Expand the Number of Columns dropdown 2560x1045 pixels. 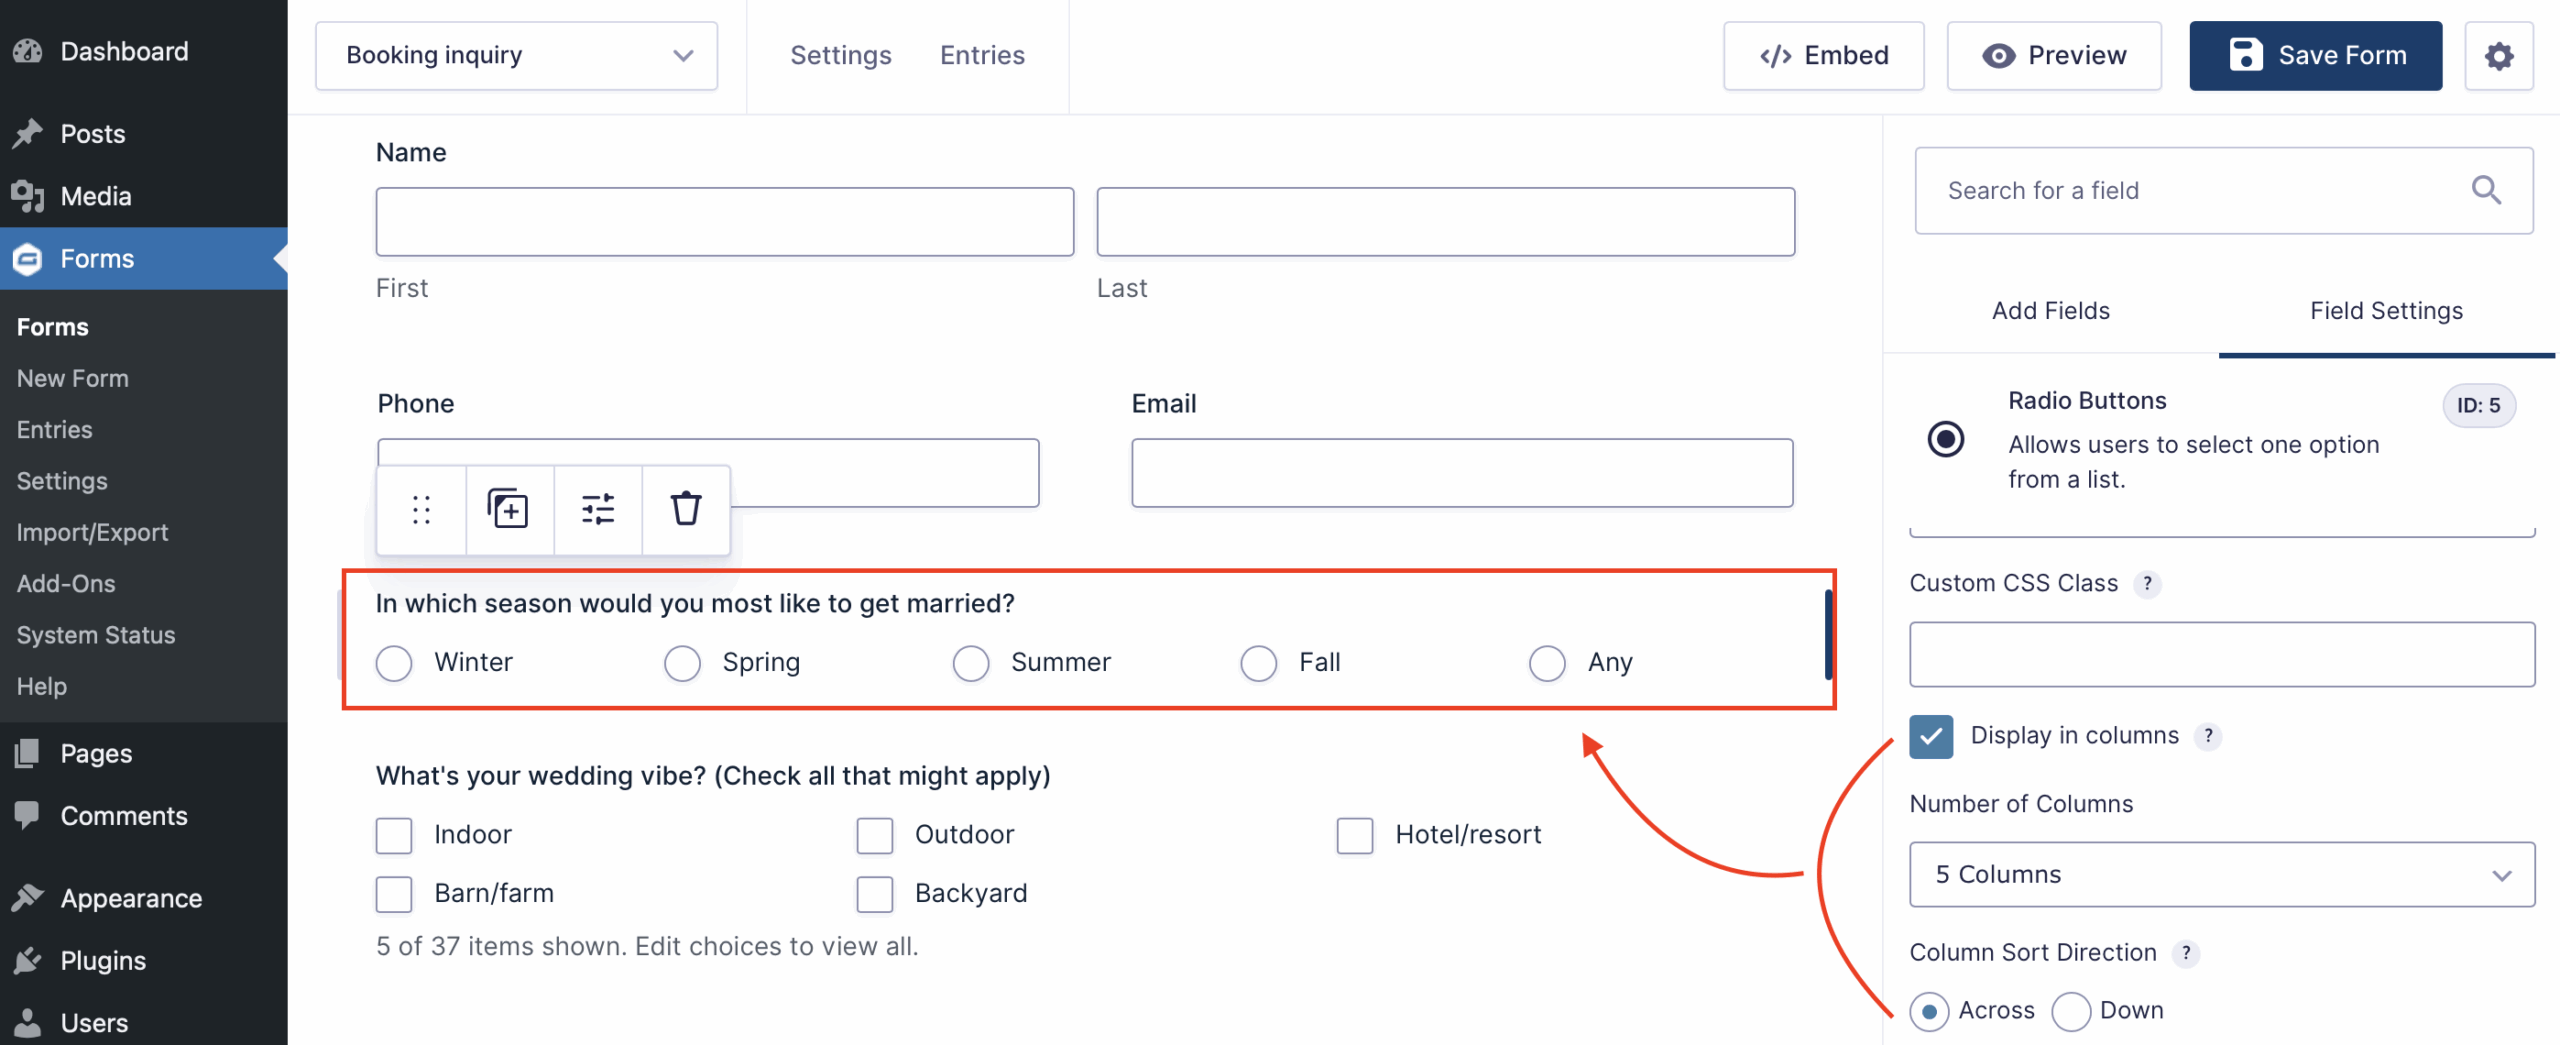click(x=2221, y=875)
